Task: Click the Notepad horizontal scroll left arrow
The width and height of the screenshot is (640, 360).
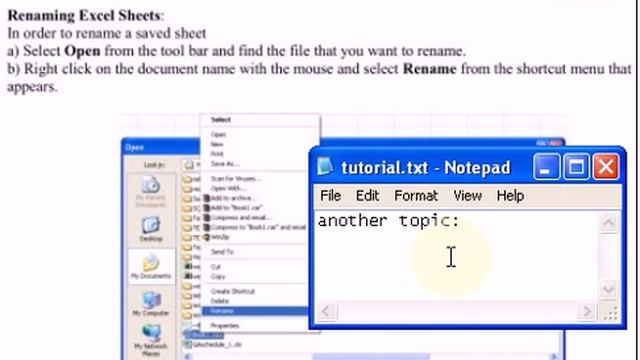Action: pyautogui.click(x=327, y=312)
